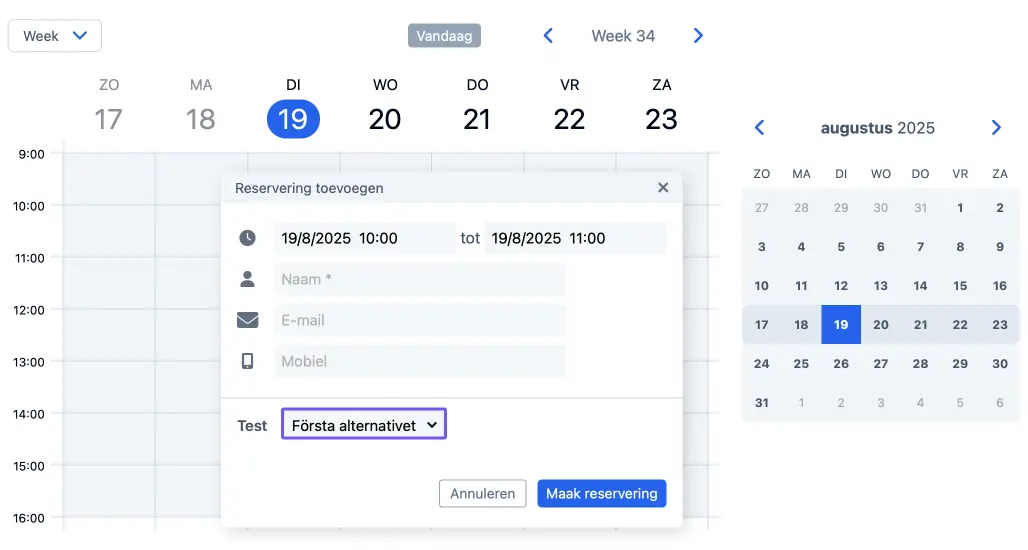Click the start date field 19/8/2025 10:00
The image size is (1028, 550).
(x=365, y=238)
